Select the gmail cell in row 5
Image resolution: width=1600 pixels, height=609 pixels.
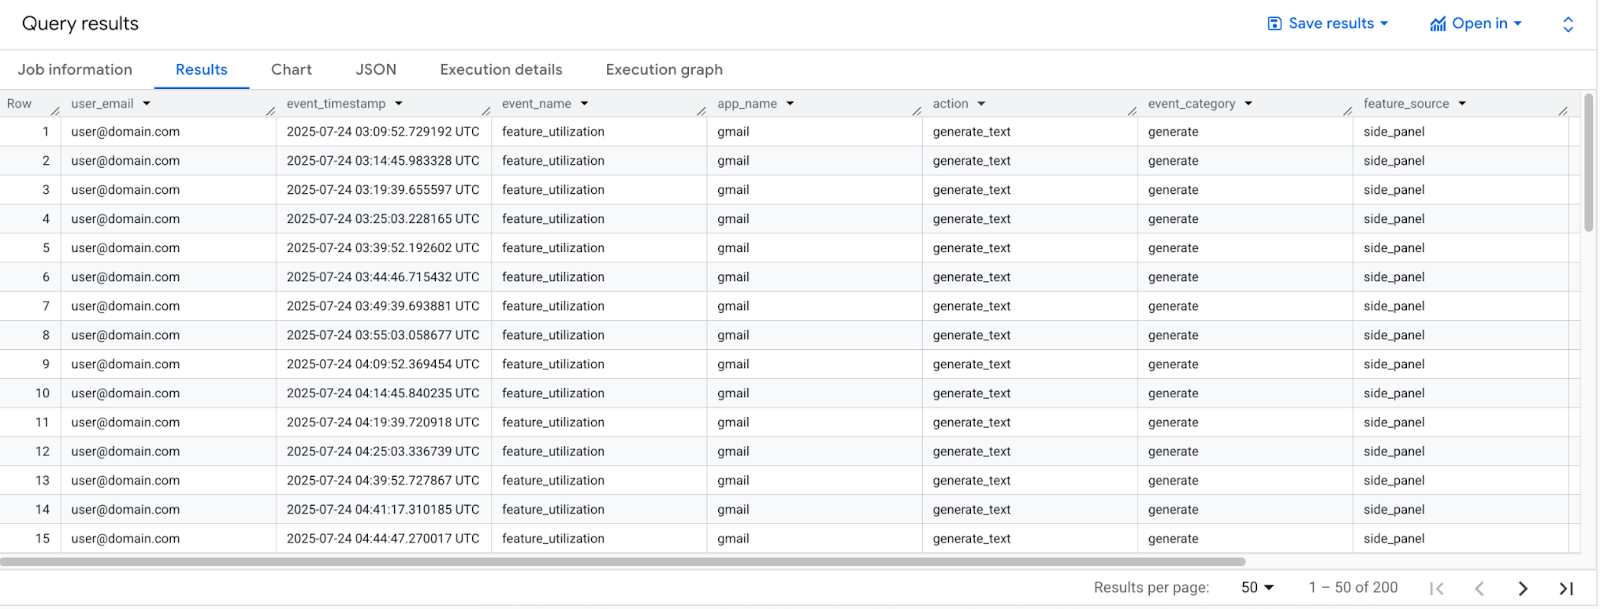click(733, 248)
